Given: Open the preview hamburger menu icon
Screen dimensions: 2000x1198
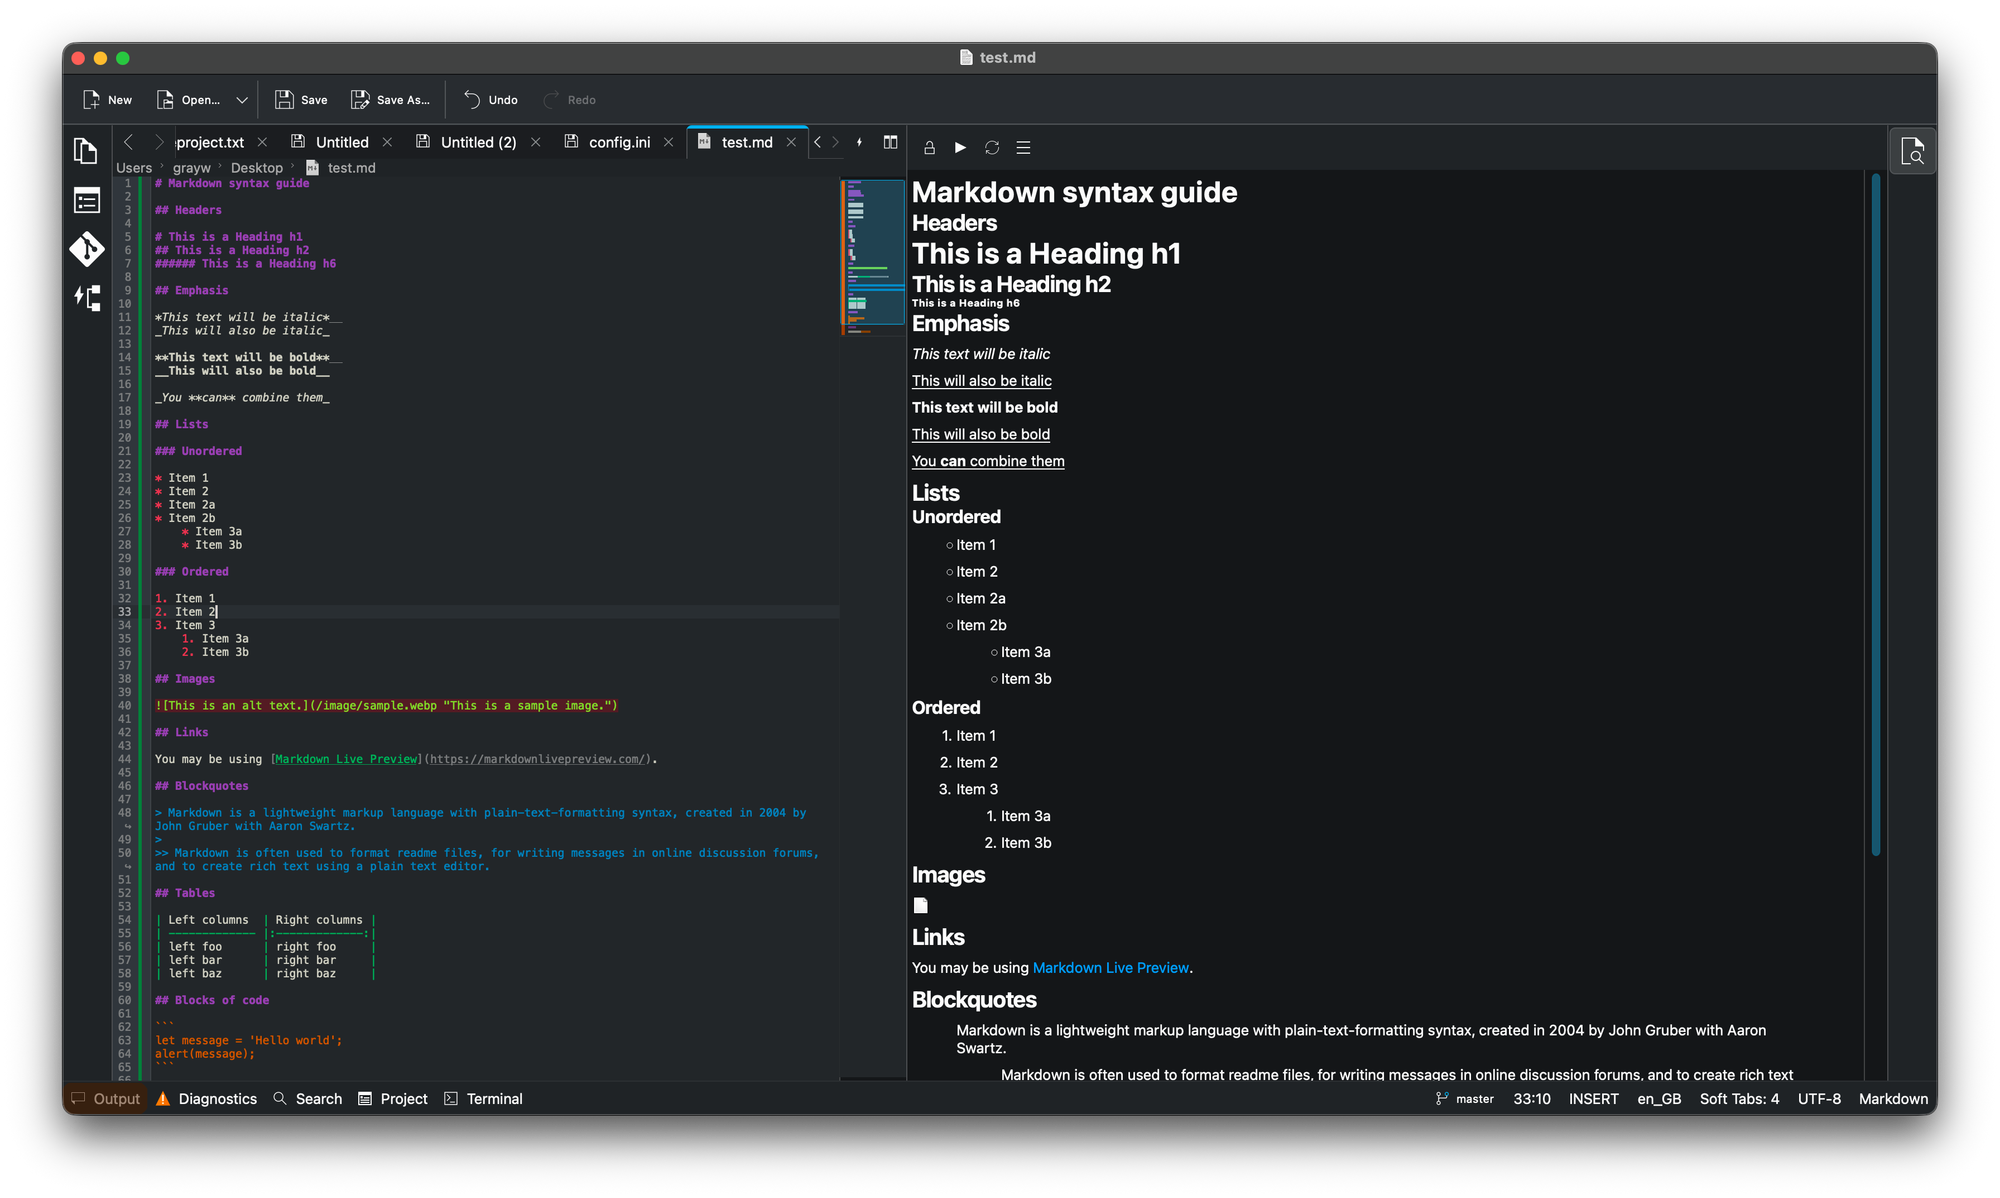Looking at the screenshot, I should (1023, 147).
